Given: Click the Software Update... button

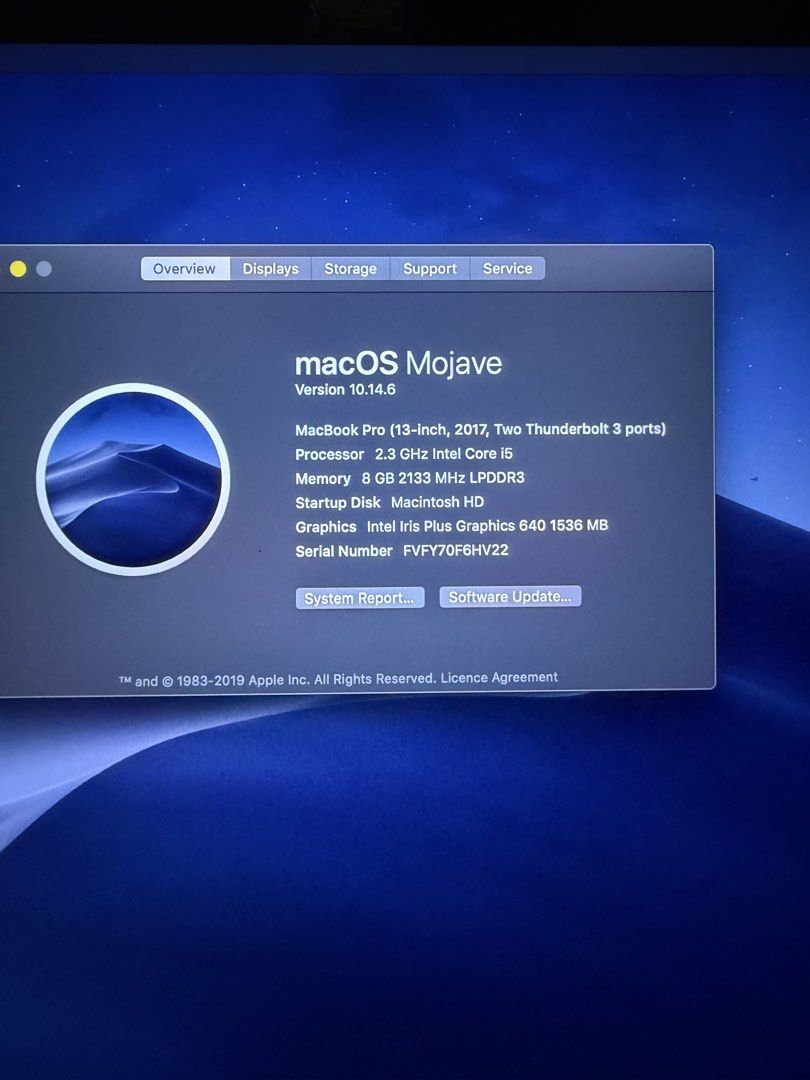Looking at the screenshot, I should pos(510,596).
